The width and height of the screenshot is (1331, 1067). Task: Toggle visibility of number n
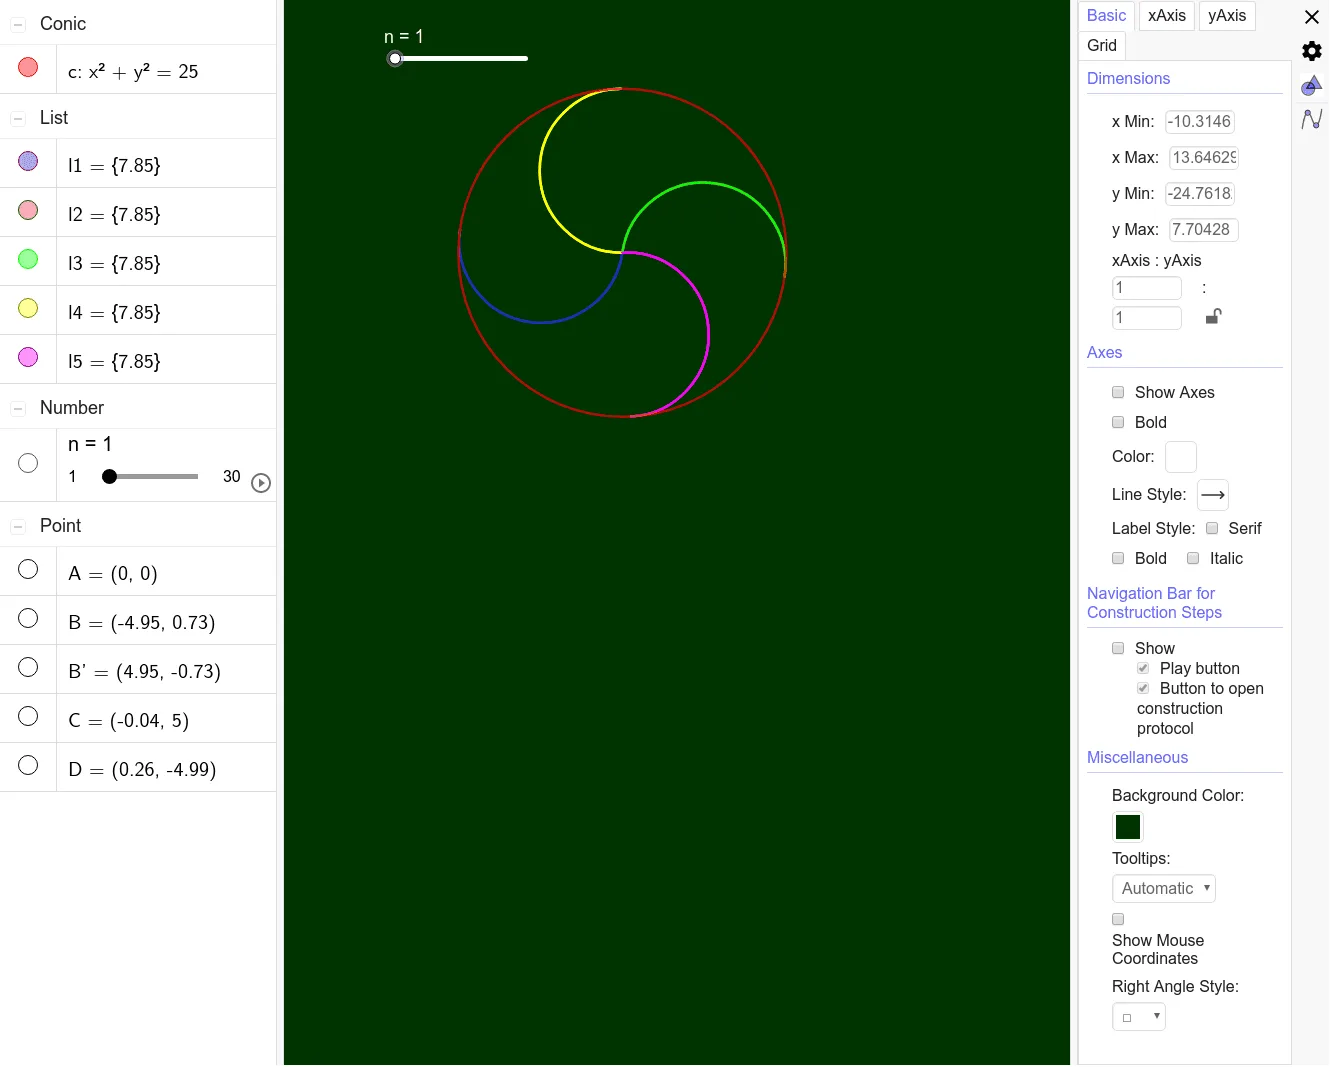tap(28, 463)
